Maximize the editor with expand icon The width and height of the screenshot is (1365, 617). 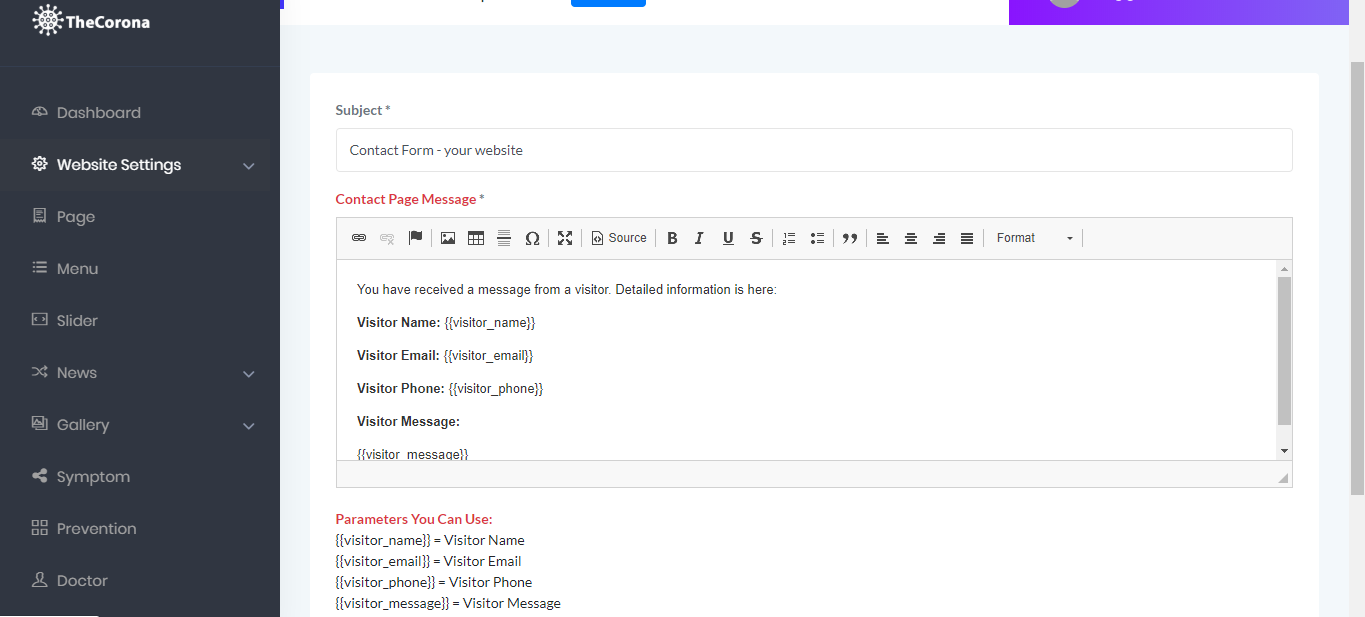point(565,238)
